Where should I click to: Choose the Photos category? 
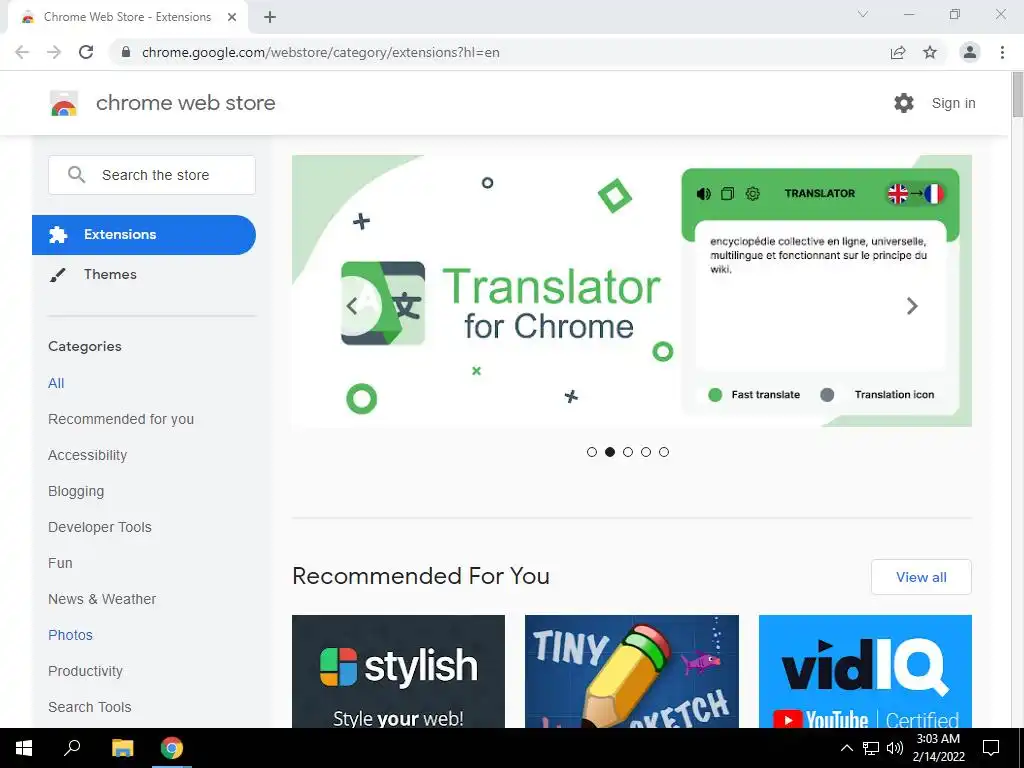(x=71, y=635)
